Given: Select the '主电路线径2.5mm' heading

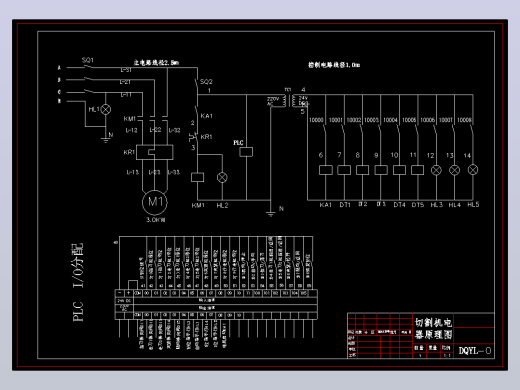Looking at the screenshot, I should [x=156, y=62].
